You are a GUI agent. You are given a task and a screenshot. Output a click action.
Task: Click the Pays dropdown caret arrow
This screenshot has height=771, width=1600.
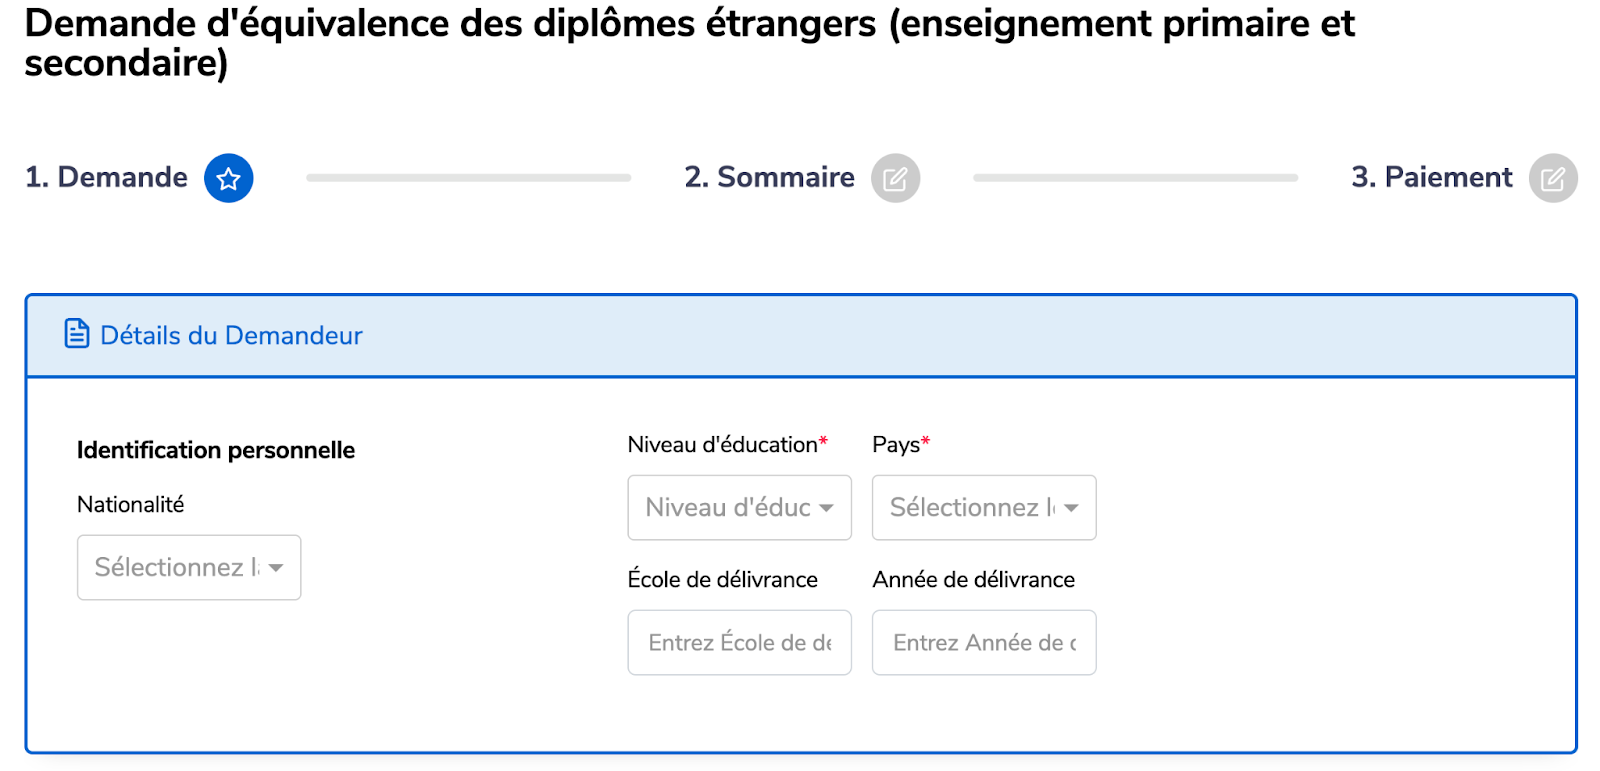tap(1071, 508)
